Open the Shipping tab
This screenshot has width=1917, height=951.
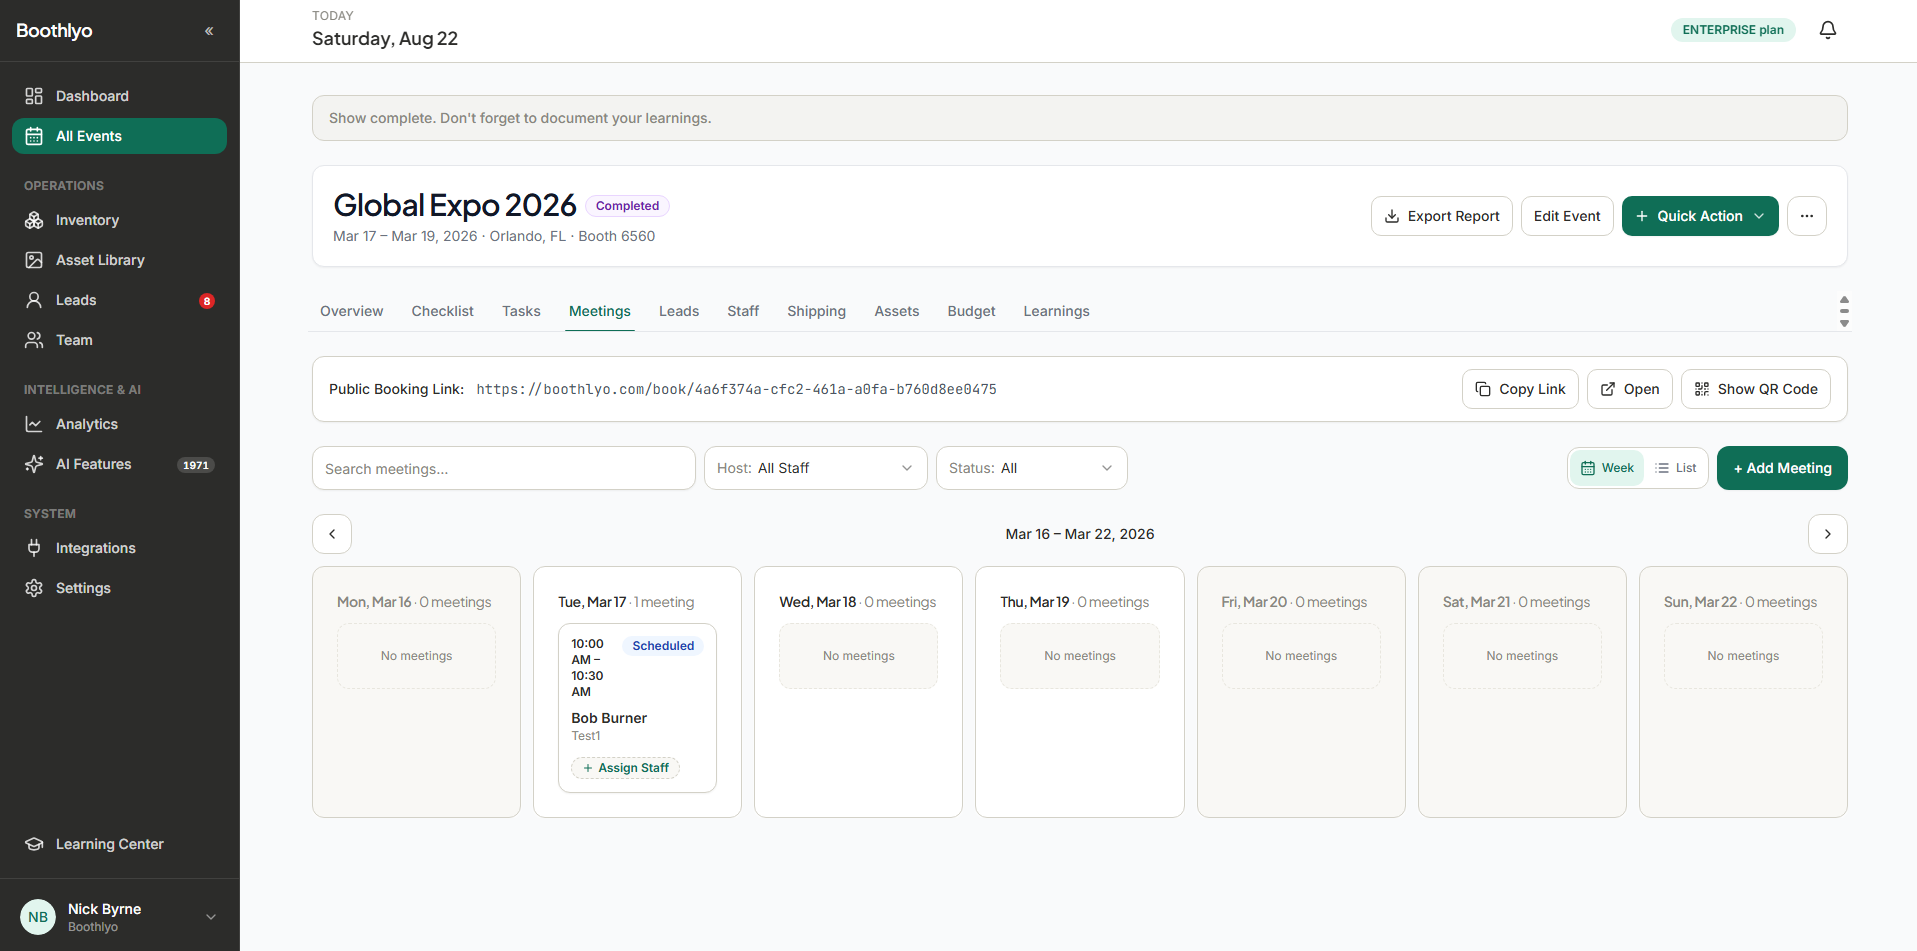tap(816, 311)
